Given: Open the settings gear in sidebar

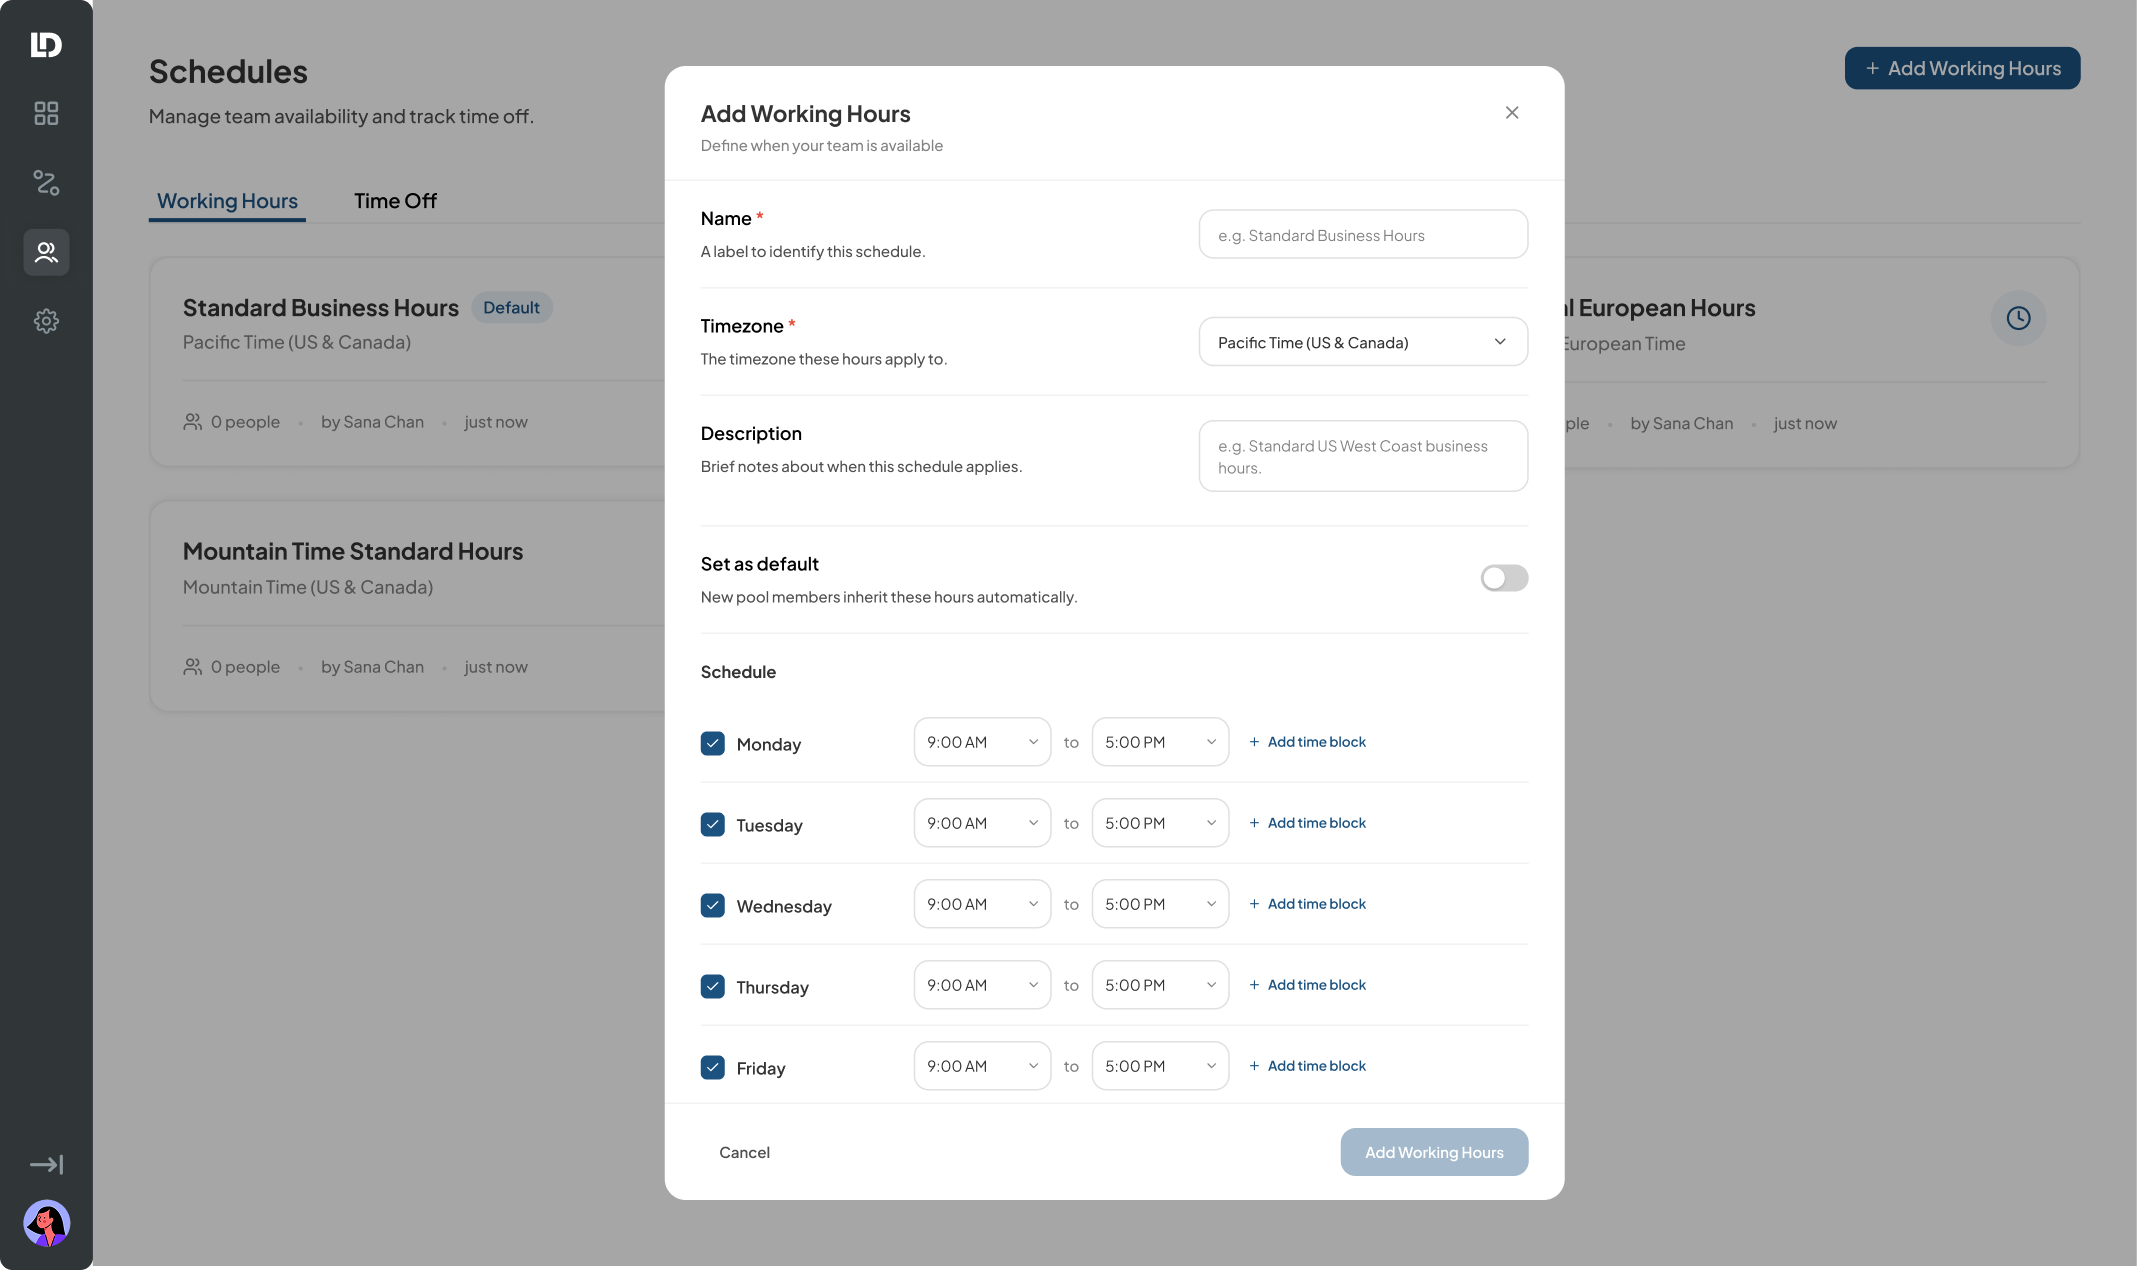Looking at the screenshot, I should click(x=46, y=321).
